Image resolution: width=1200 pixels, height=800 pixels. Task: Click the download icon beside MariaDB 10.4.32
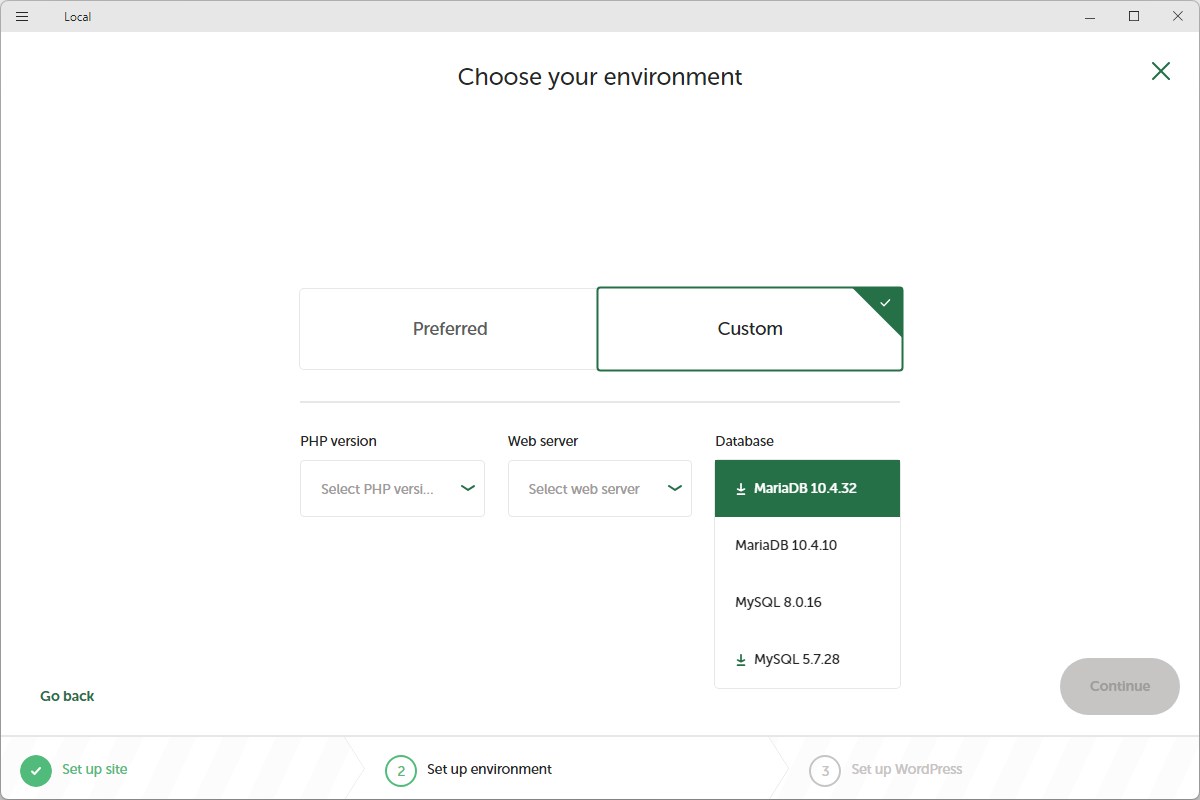pos(741,489)
